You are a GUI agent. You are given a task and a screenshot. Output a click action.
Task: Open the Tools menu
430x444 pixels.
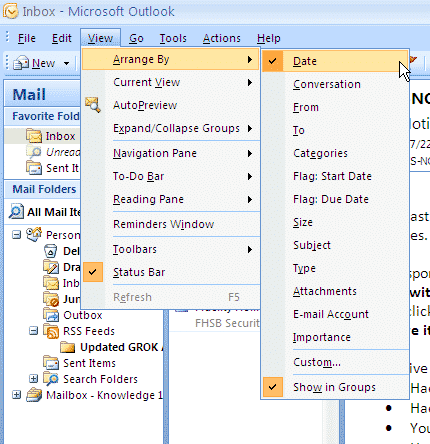173,38
